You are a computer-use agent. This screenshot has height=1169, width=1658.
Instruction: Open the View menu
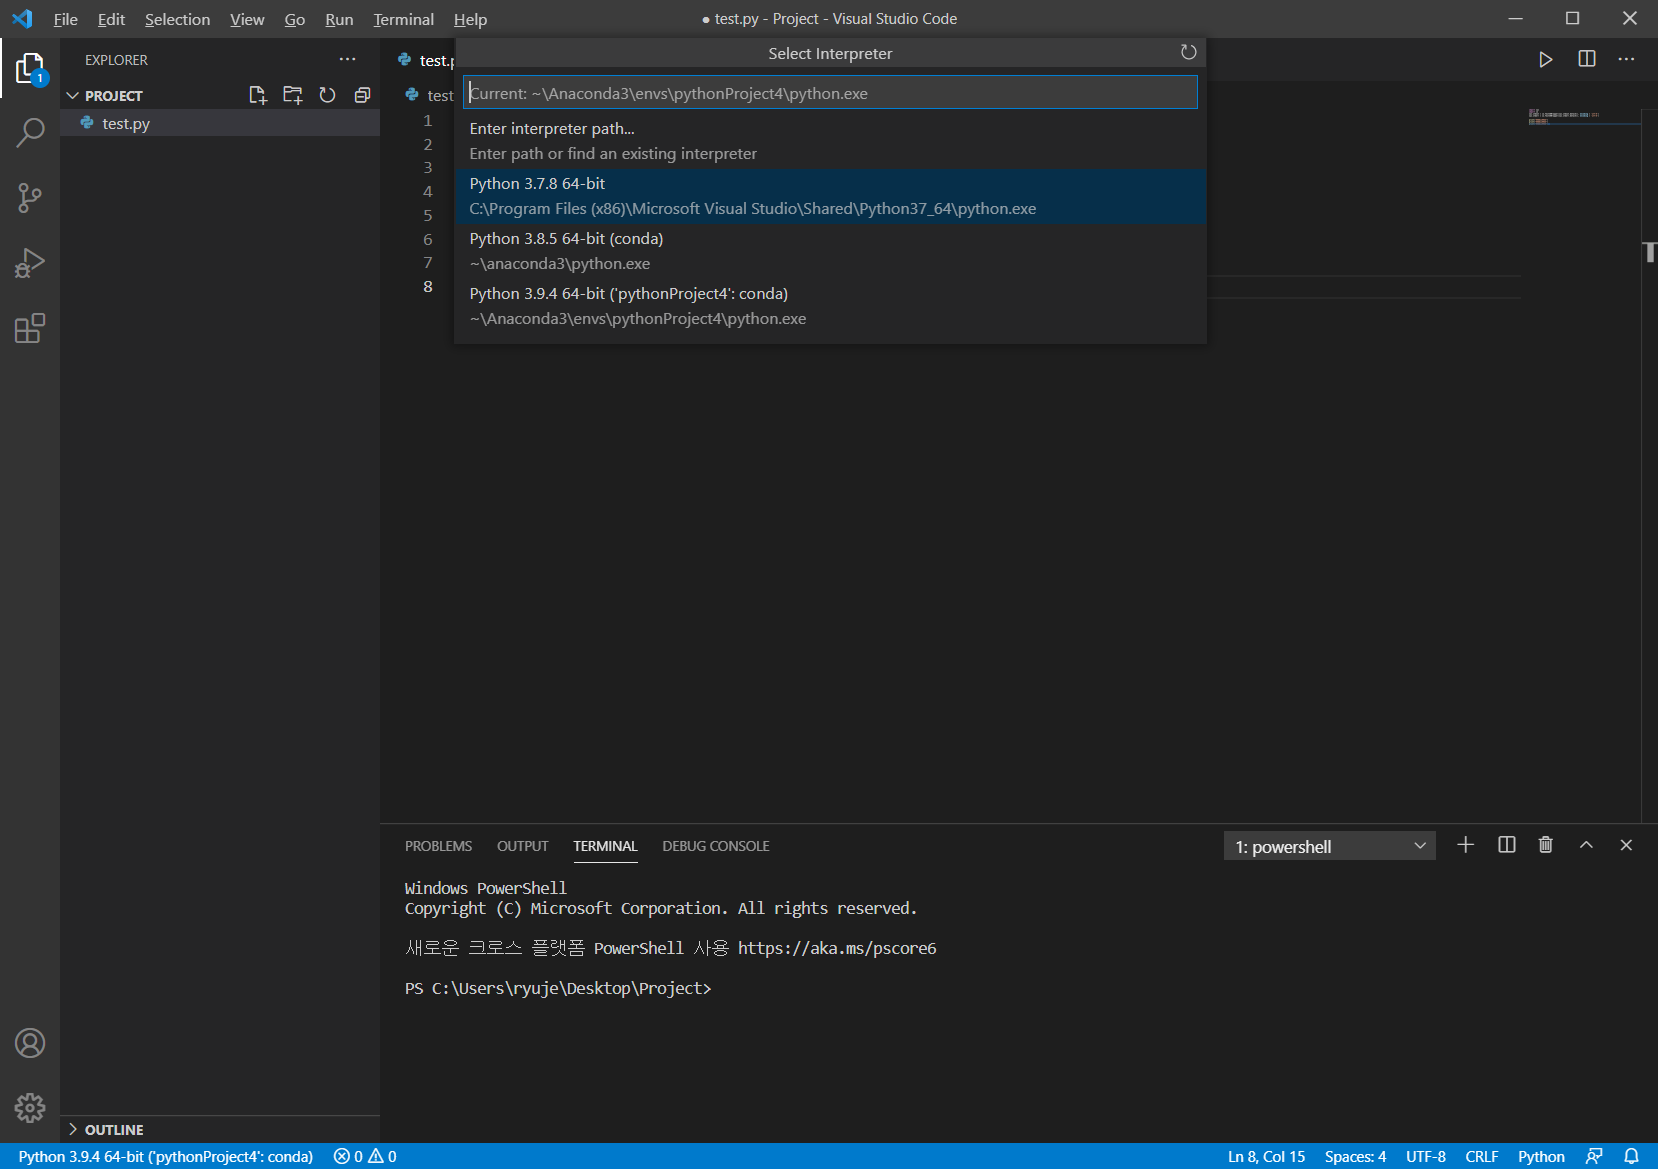point(247,19)
